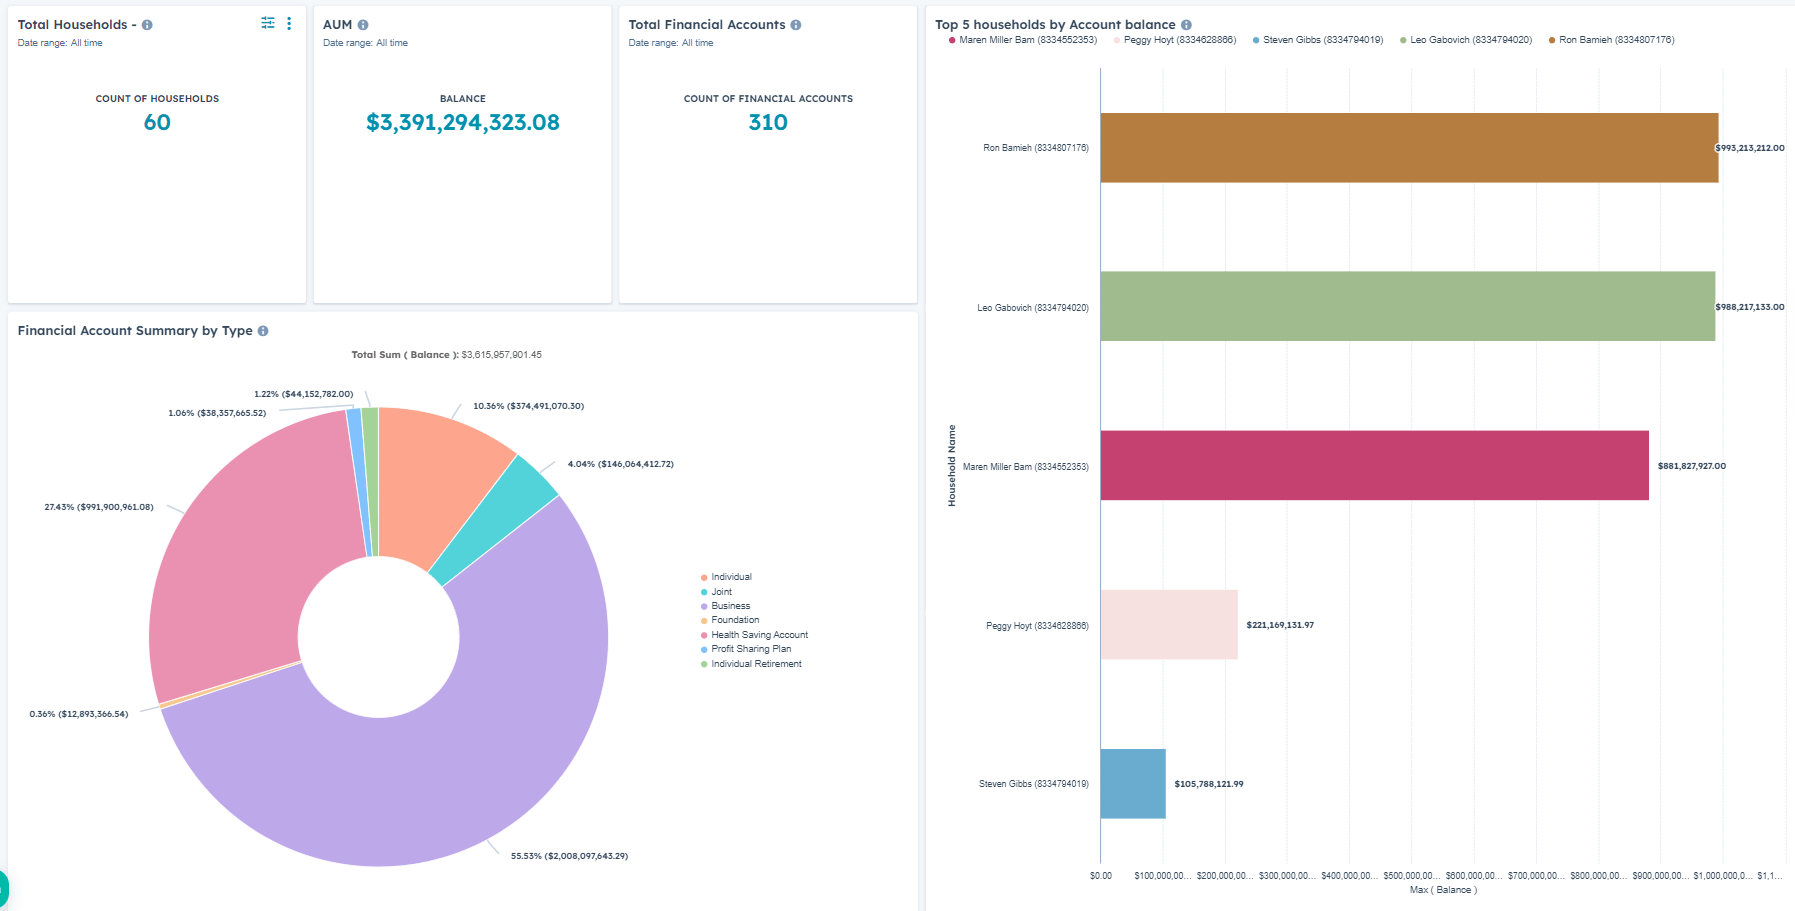Open the Total Households filter settings icon
Viewport: 1795px width, 911px height.
267,22
